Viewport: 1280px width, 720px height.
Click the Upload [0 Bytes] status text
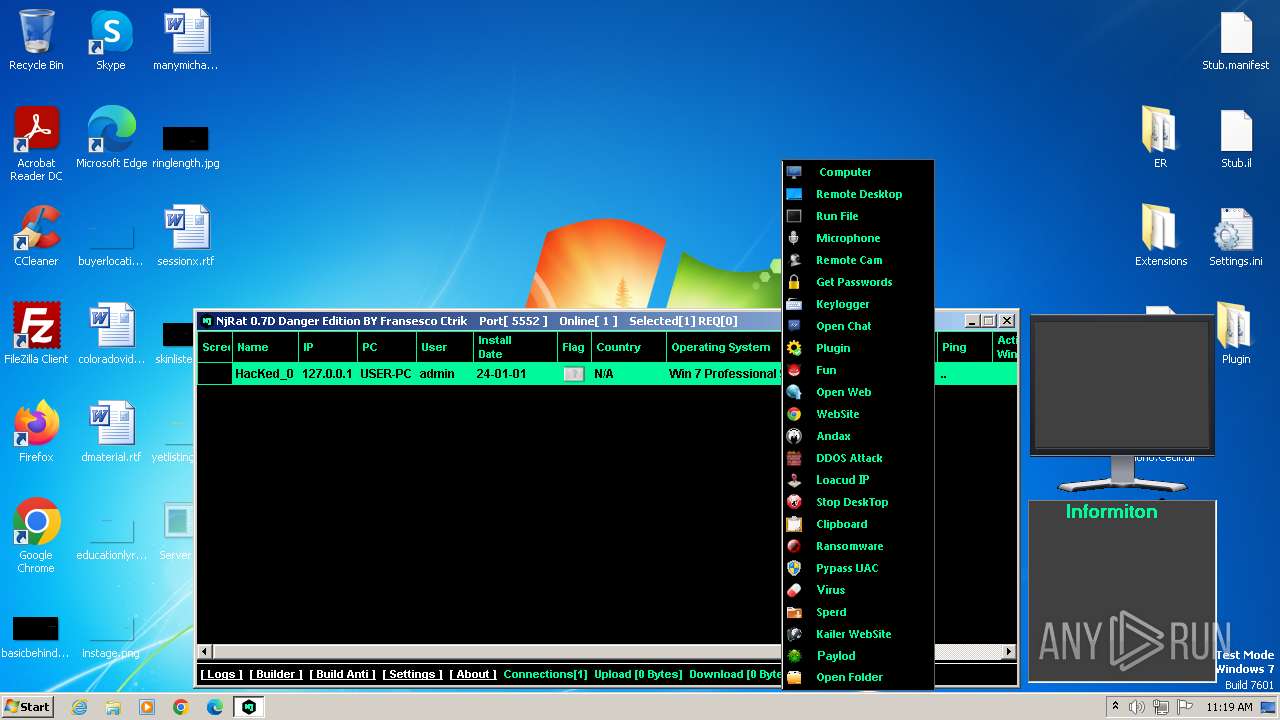(x=637, y=674)
